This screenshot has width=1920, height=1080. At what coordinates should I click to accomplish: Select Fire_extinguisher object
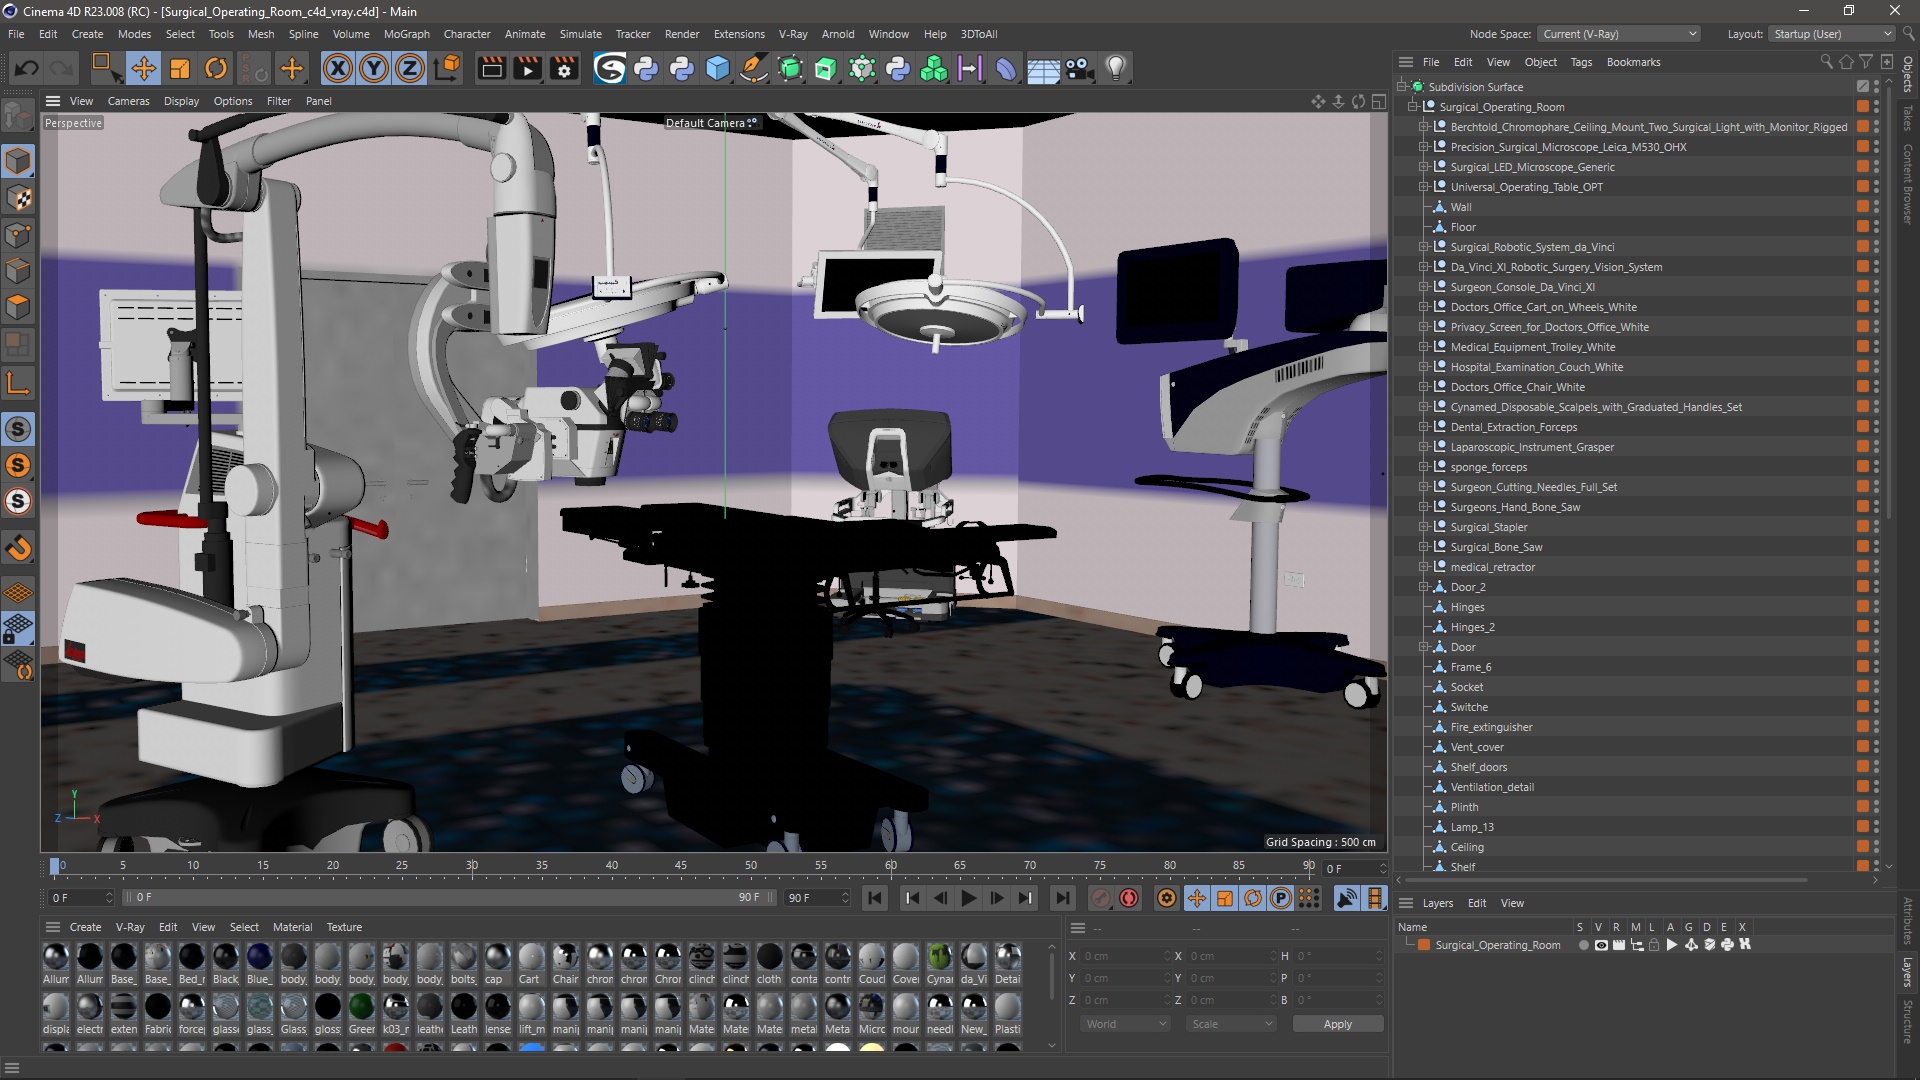1491,727
